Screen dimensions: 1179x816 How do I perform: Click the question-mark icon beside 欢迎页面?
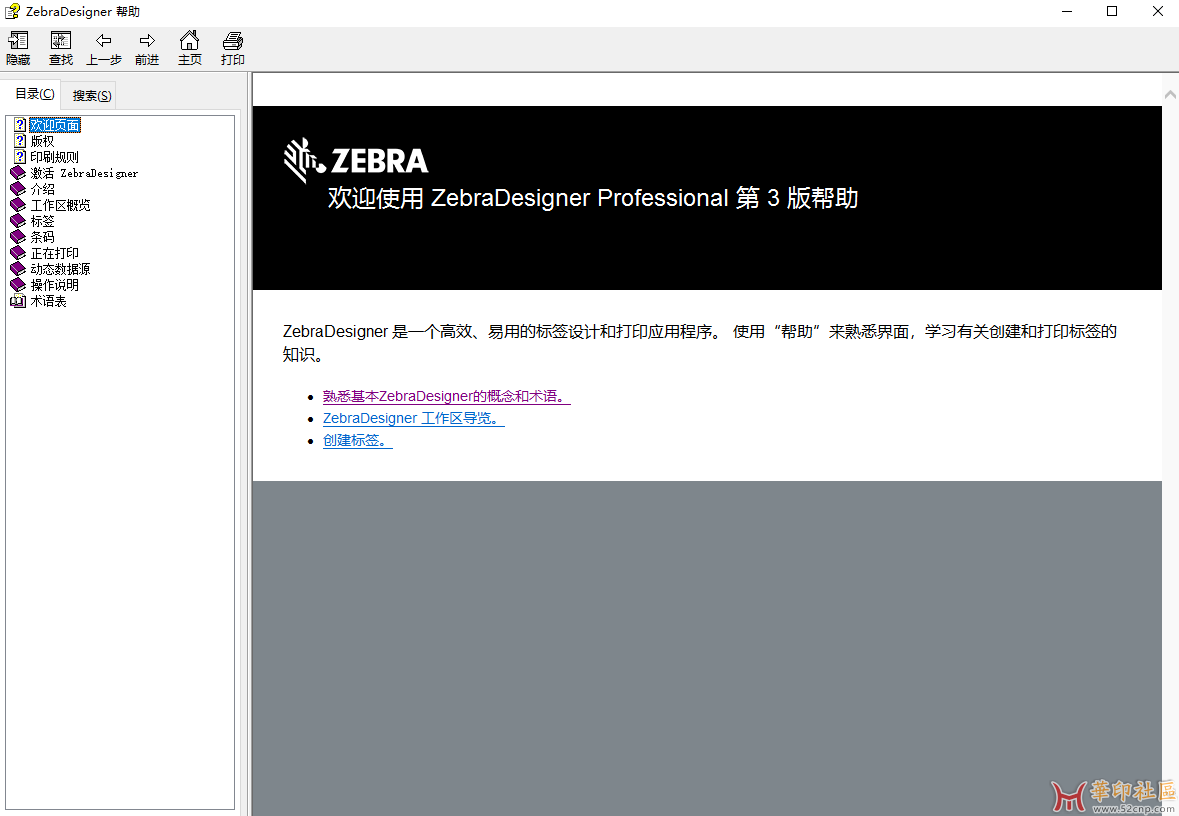tap(20, 125)
